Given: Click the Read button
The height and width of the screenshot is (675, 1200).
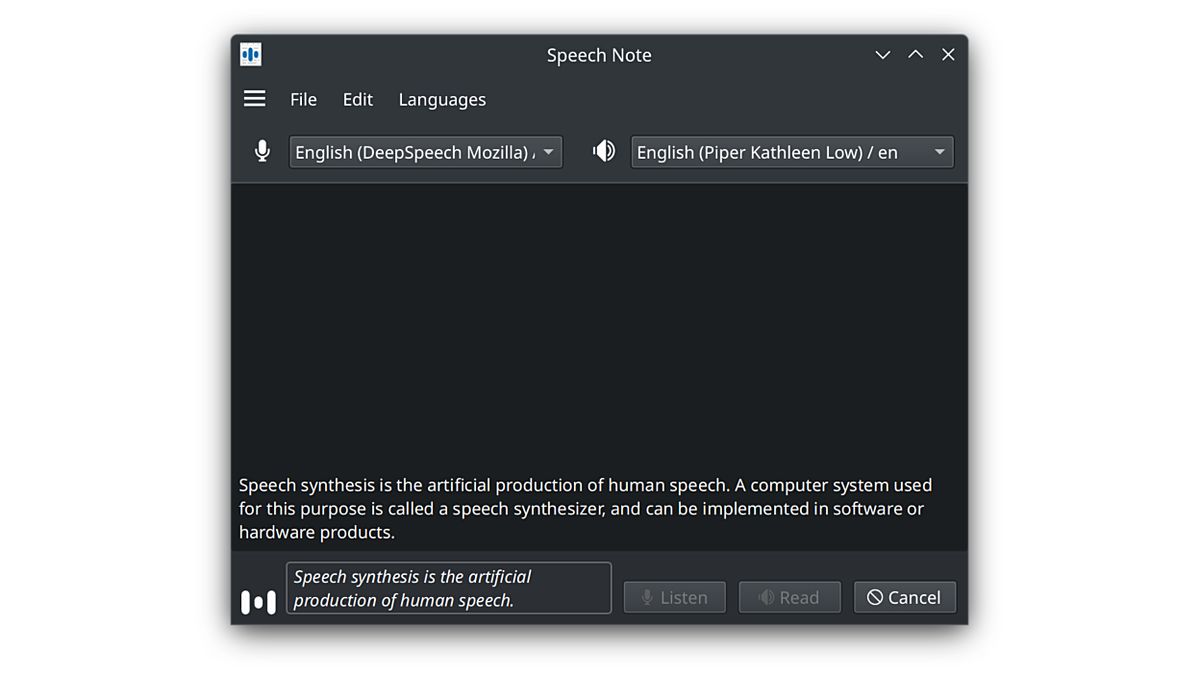Looking at the screenshot, I should point(790,597).
